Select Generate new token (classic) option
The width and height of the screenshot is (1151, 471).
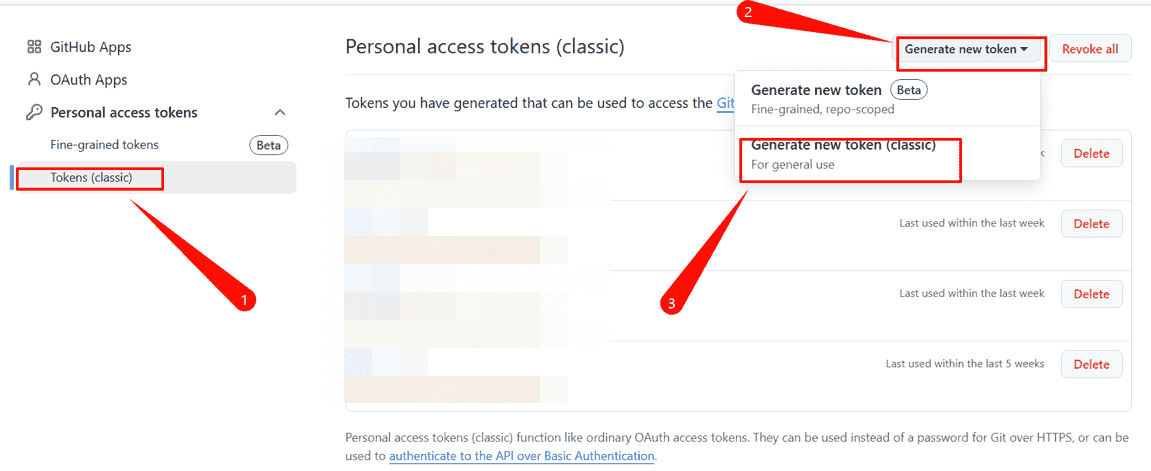(x=851, y=155)
